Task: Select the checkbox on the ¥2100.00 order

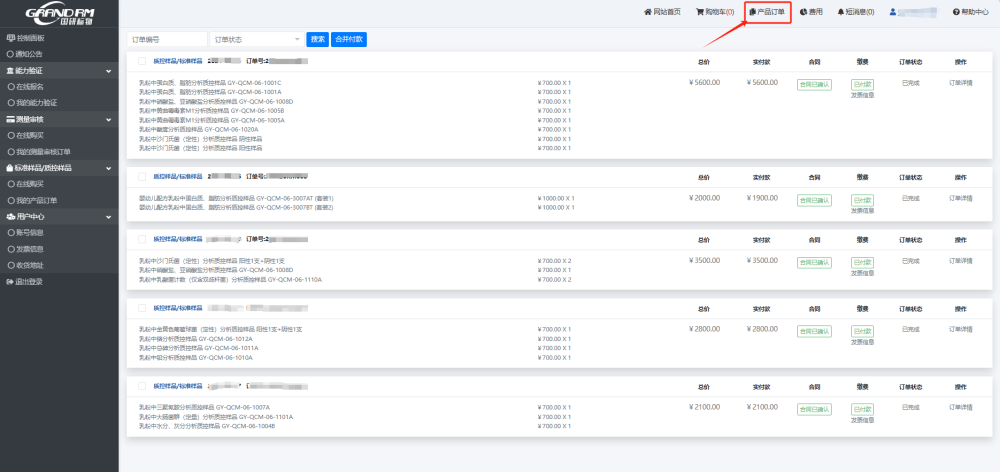Action: click(143, 385)
